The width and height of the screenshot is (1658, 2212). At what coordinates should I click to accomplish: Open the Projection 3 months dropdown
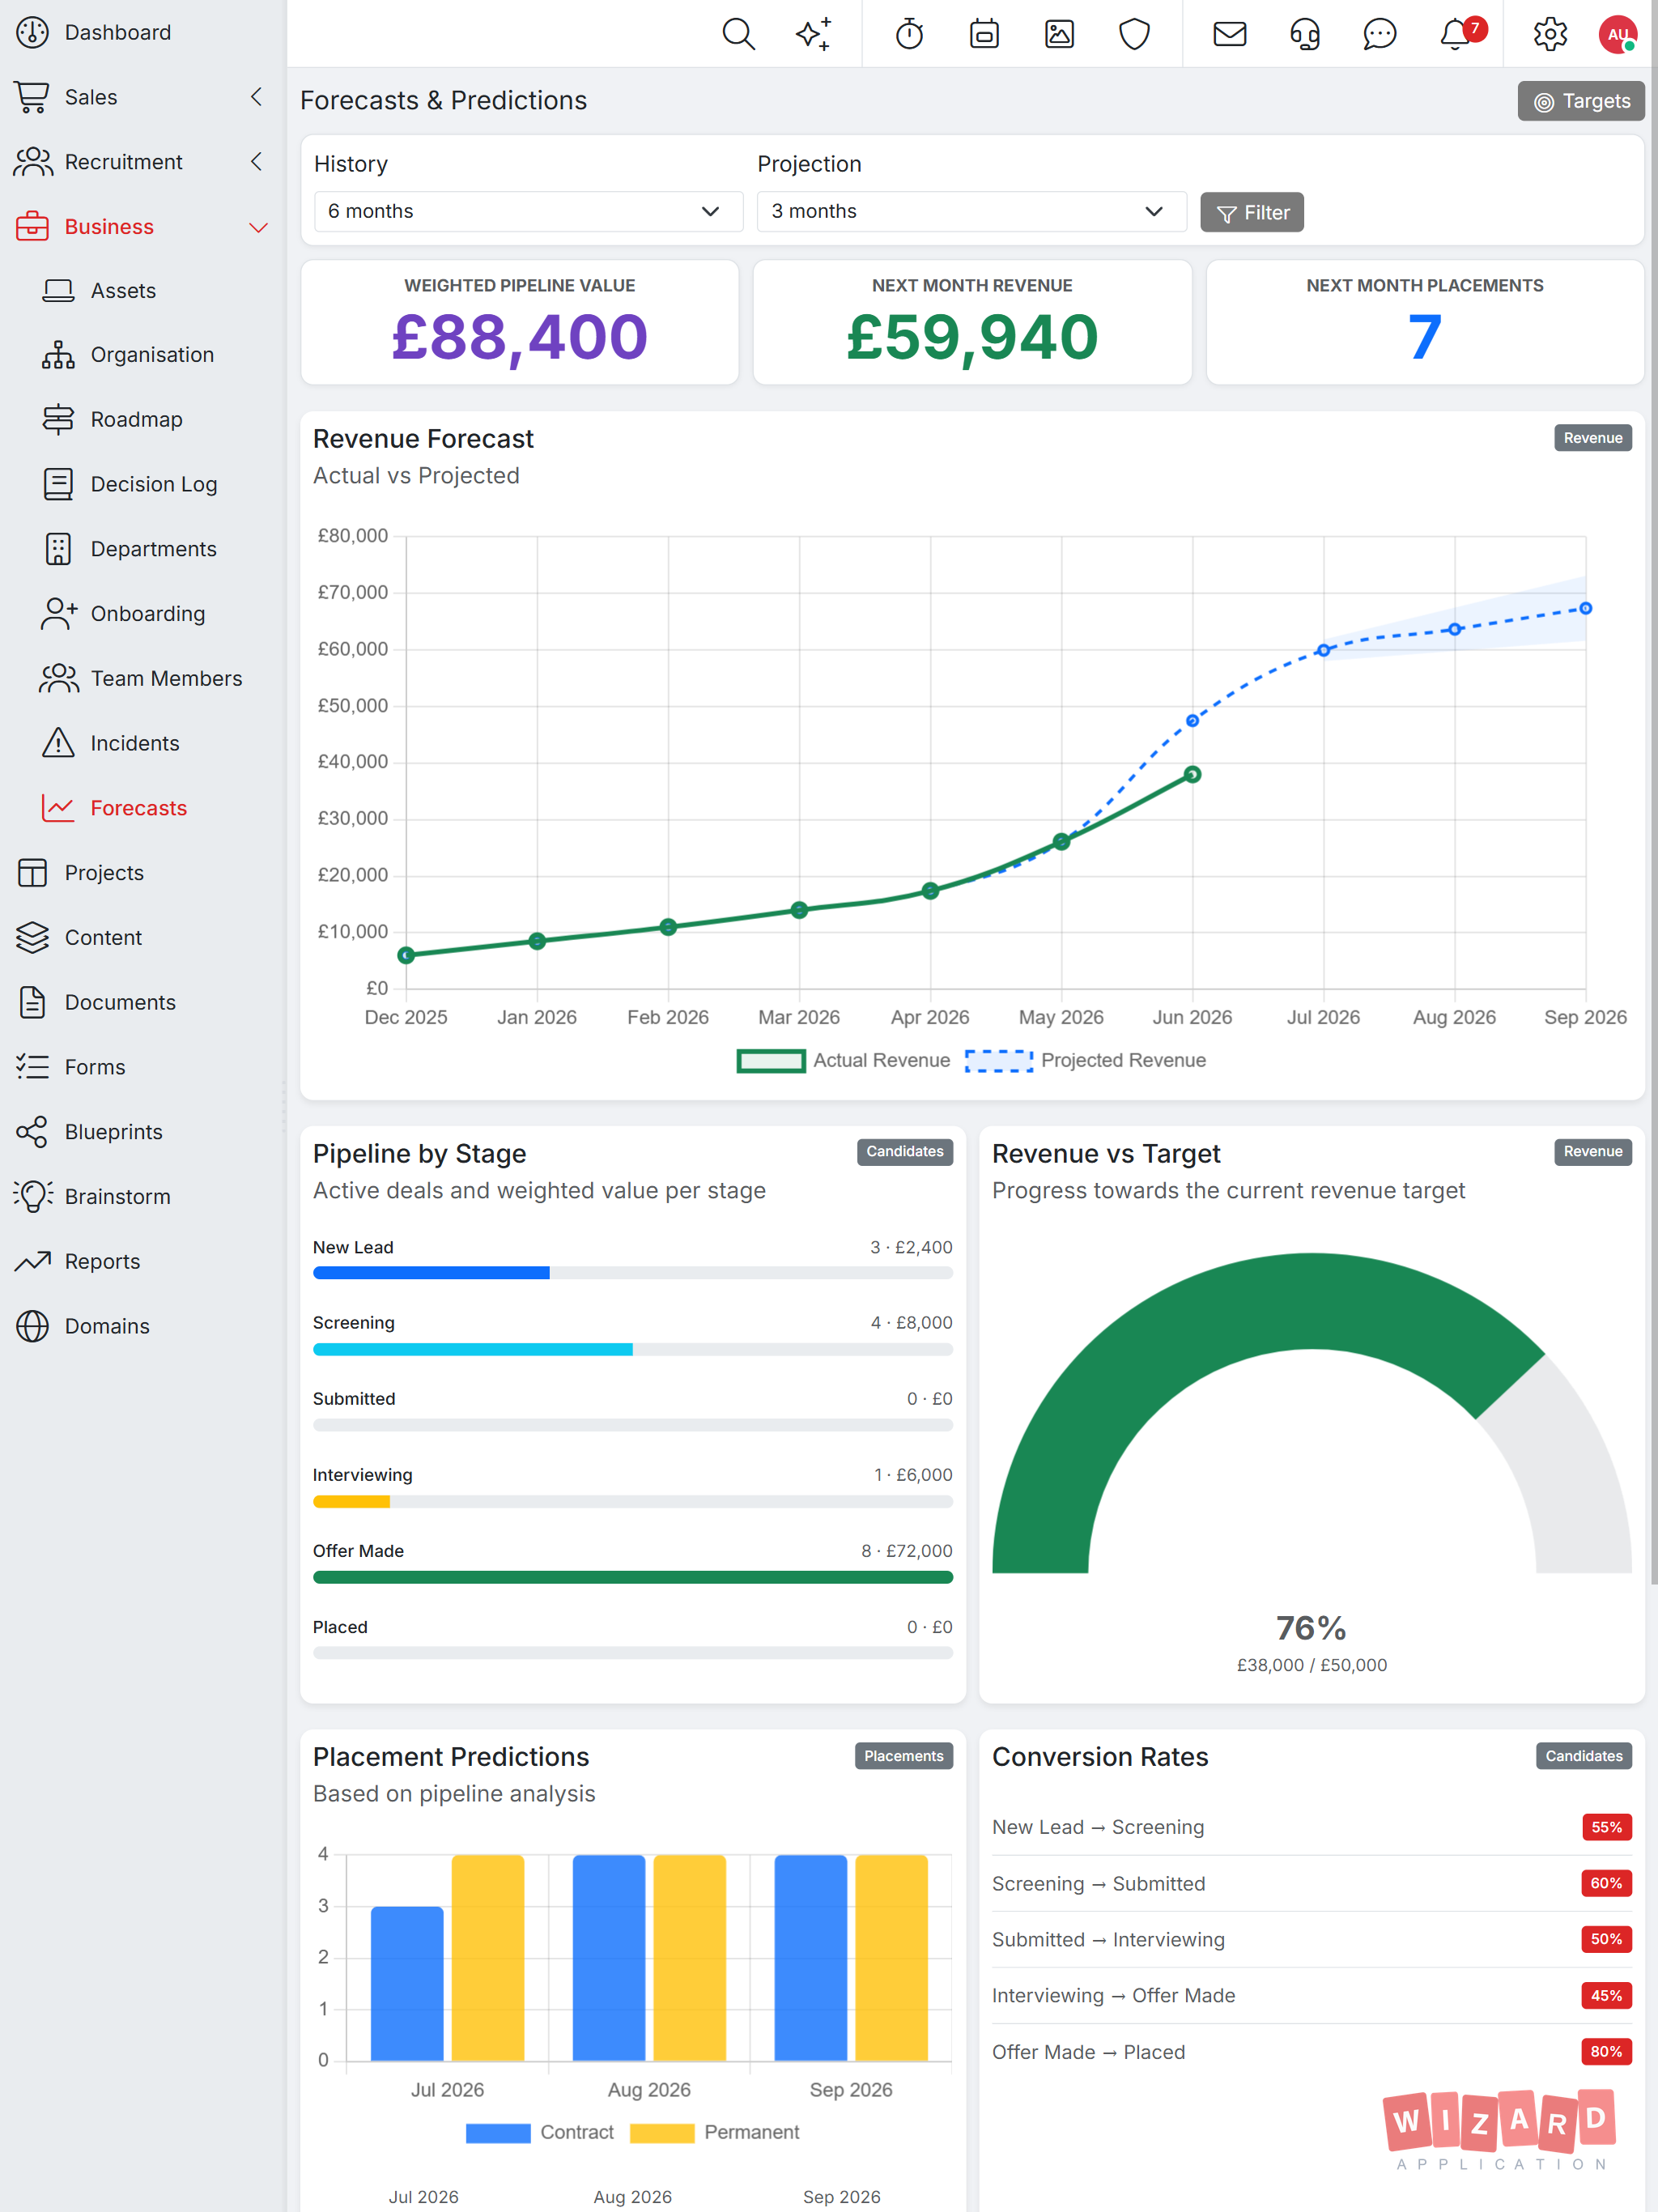coord(971,211)
